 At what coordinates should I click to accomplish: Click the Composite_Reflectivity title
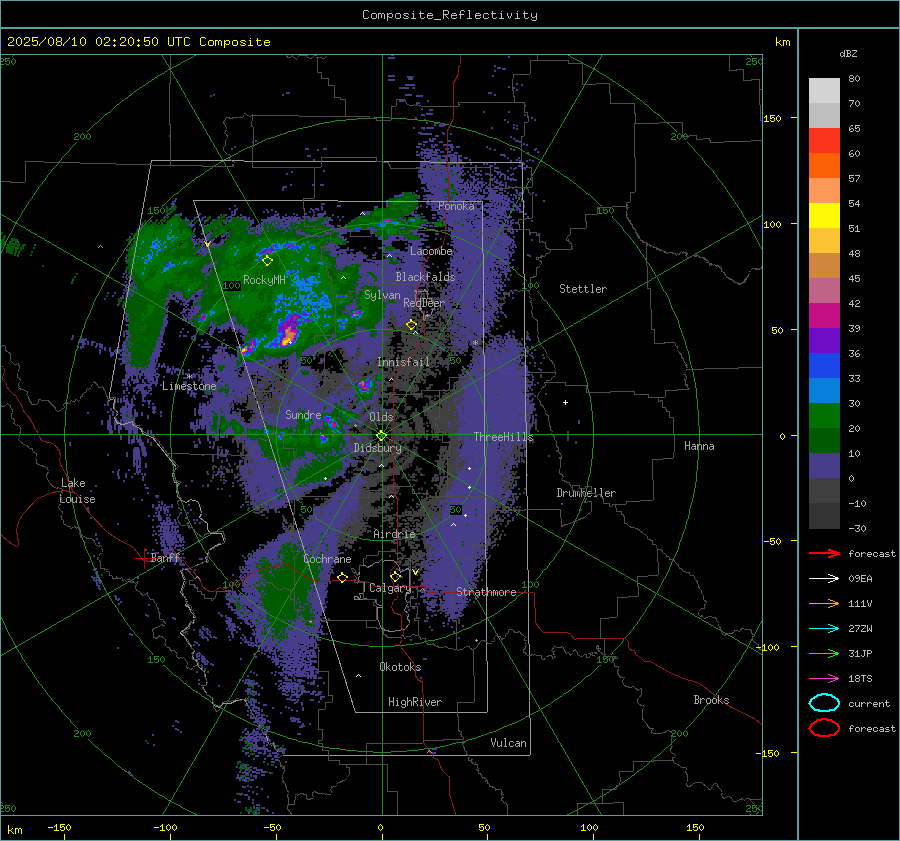coord(450,15)
